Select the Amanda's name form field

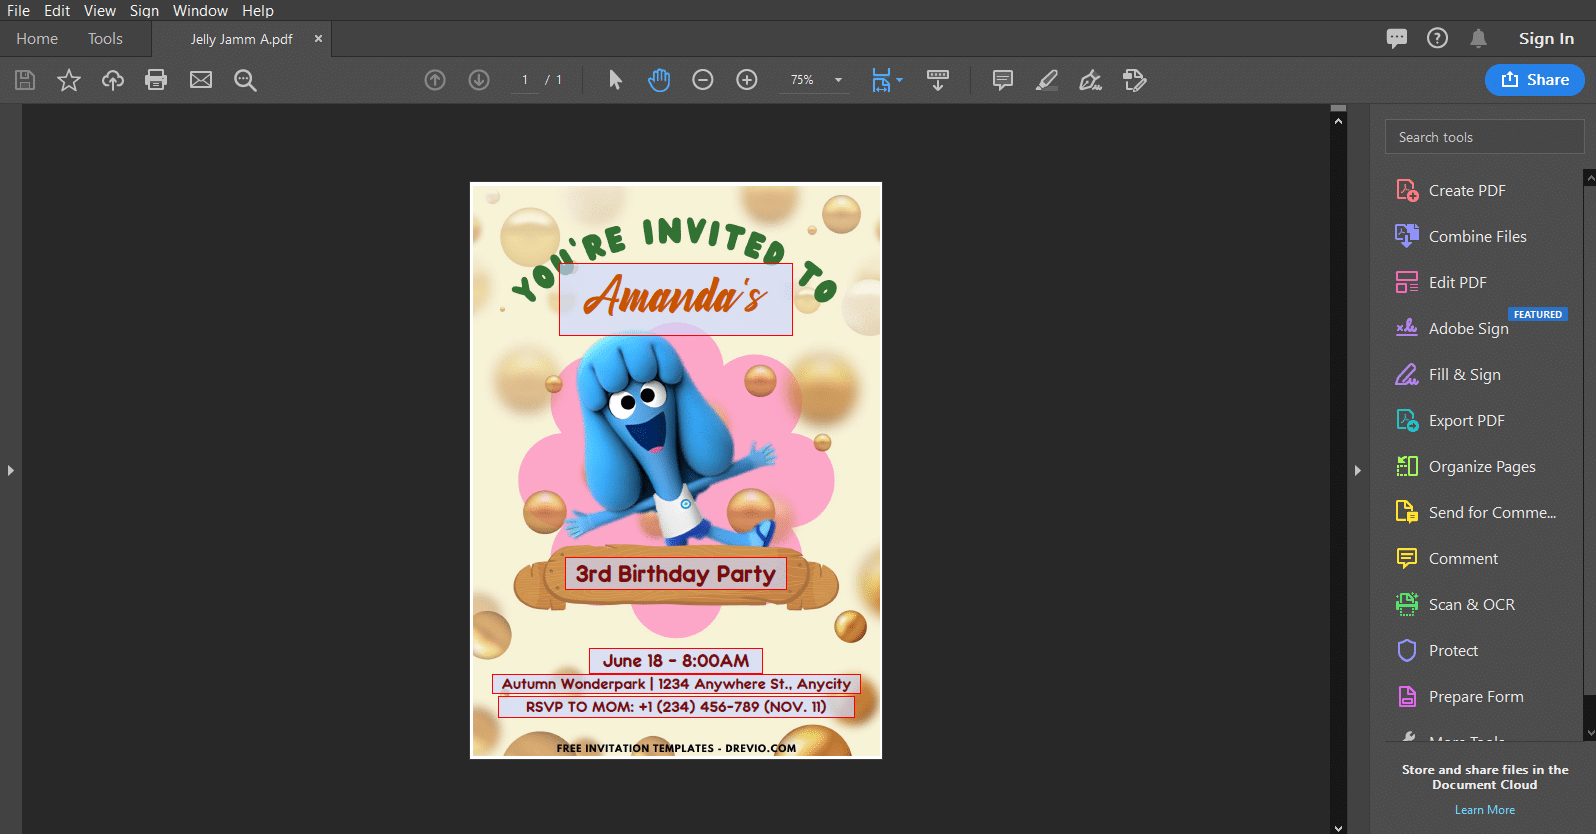[676, 299]
